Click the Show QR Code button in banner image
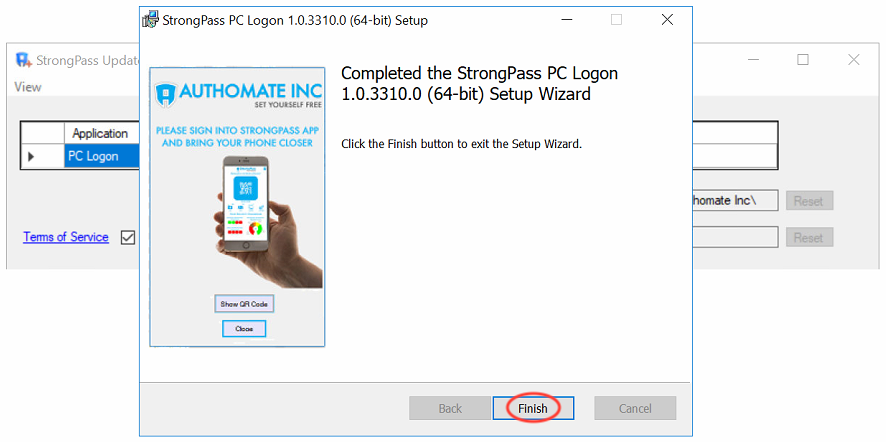Image resolution: width=886 pixels, height=442 pixels. tap(244, 304)
